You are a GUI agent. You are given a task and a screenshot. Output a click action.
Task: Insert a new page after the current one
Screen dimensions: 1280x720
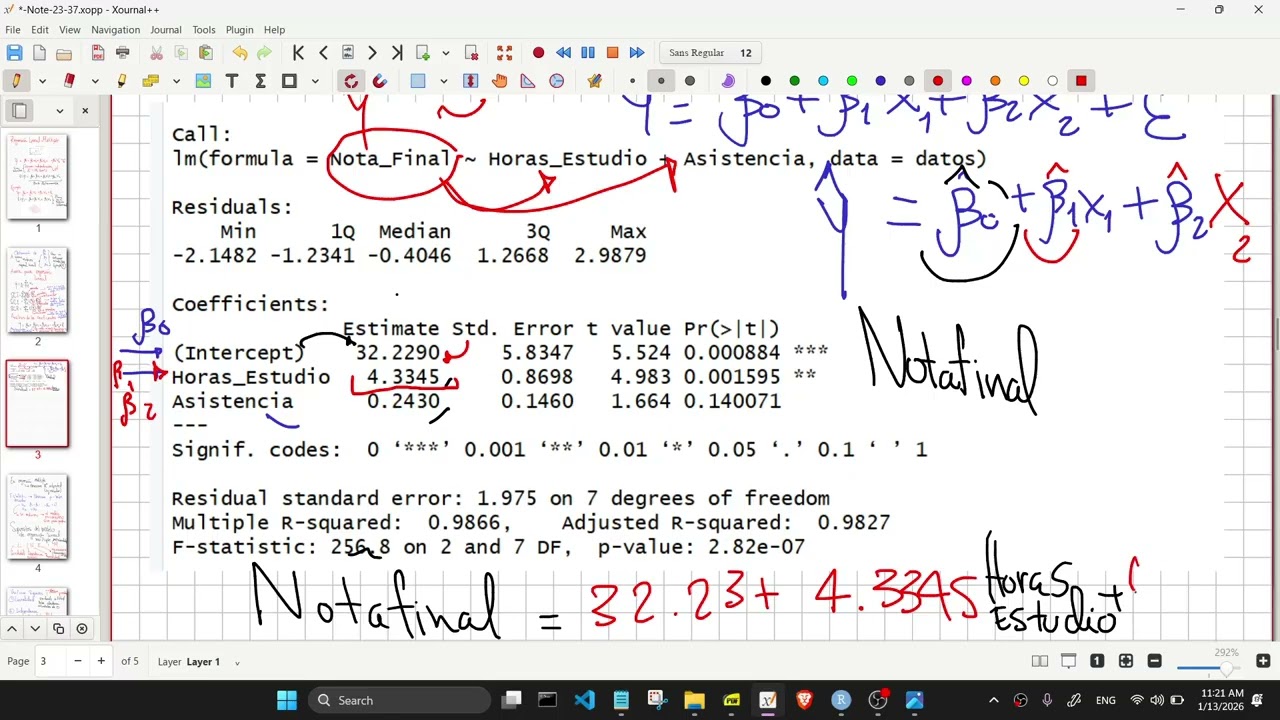(x=423, y=53)
